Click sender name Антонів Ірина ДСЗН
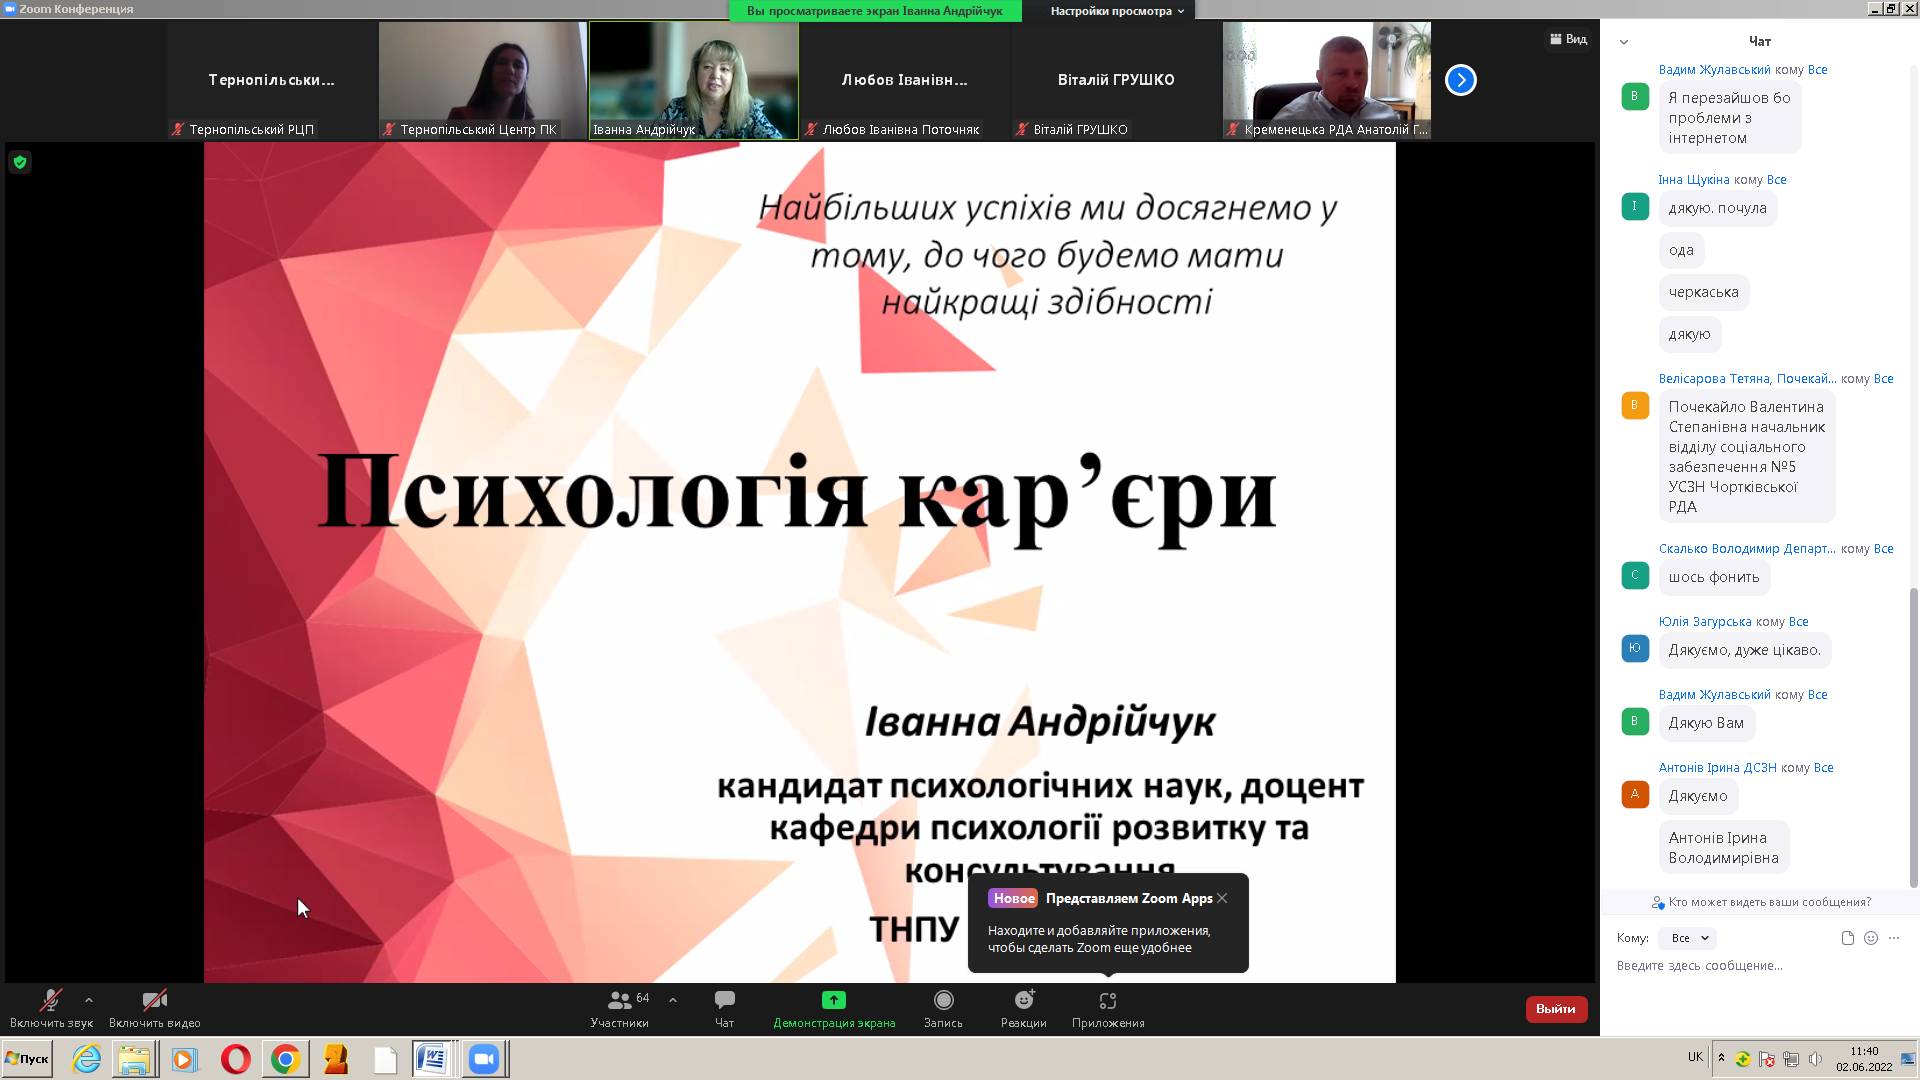The height and width of the screenshot is (1080, 1920). click(x=1717, y=768)
